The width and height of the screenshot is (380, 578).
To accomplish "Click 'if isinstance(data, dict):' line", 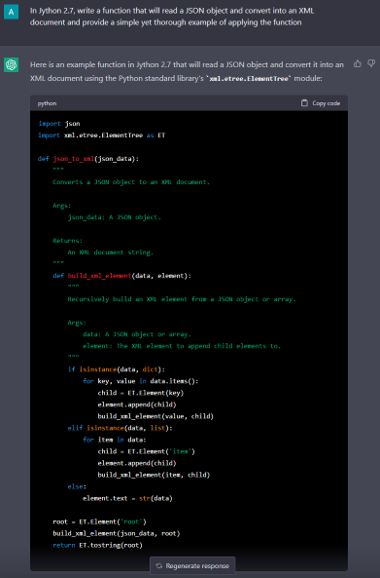I will click(x=116, y=369).
